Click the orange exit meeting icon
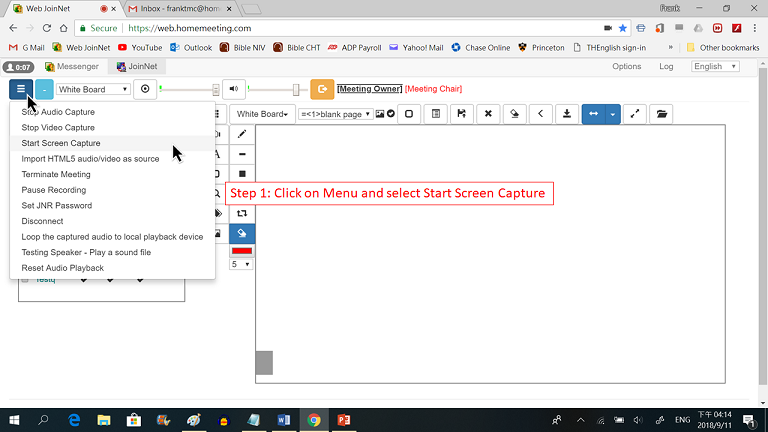 click(322, 89)
